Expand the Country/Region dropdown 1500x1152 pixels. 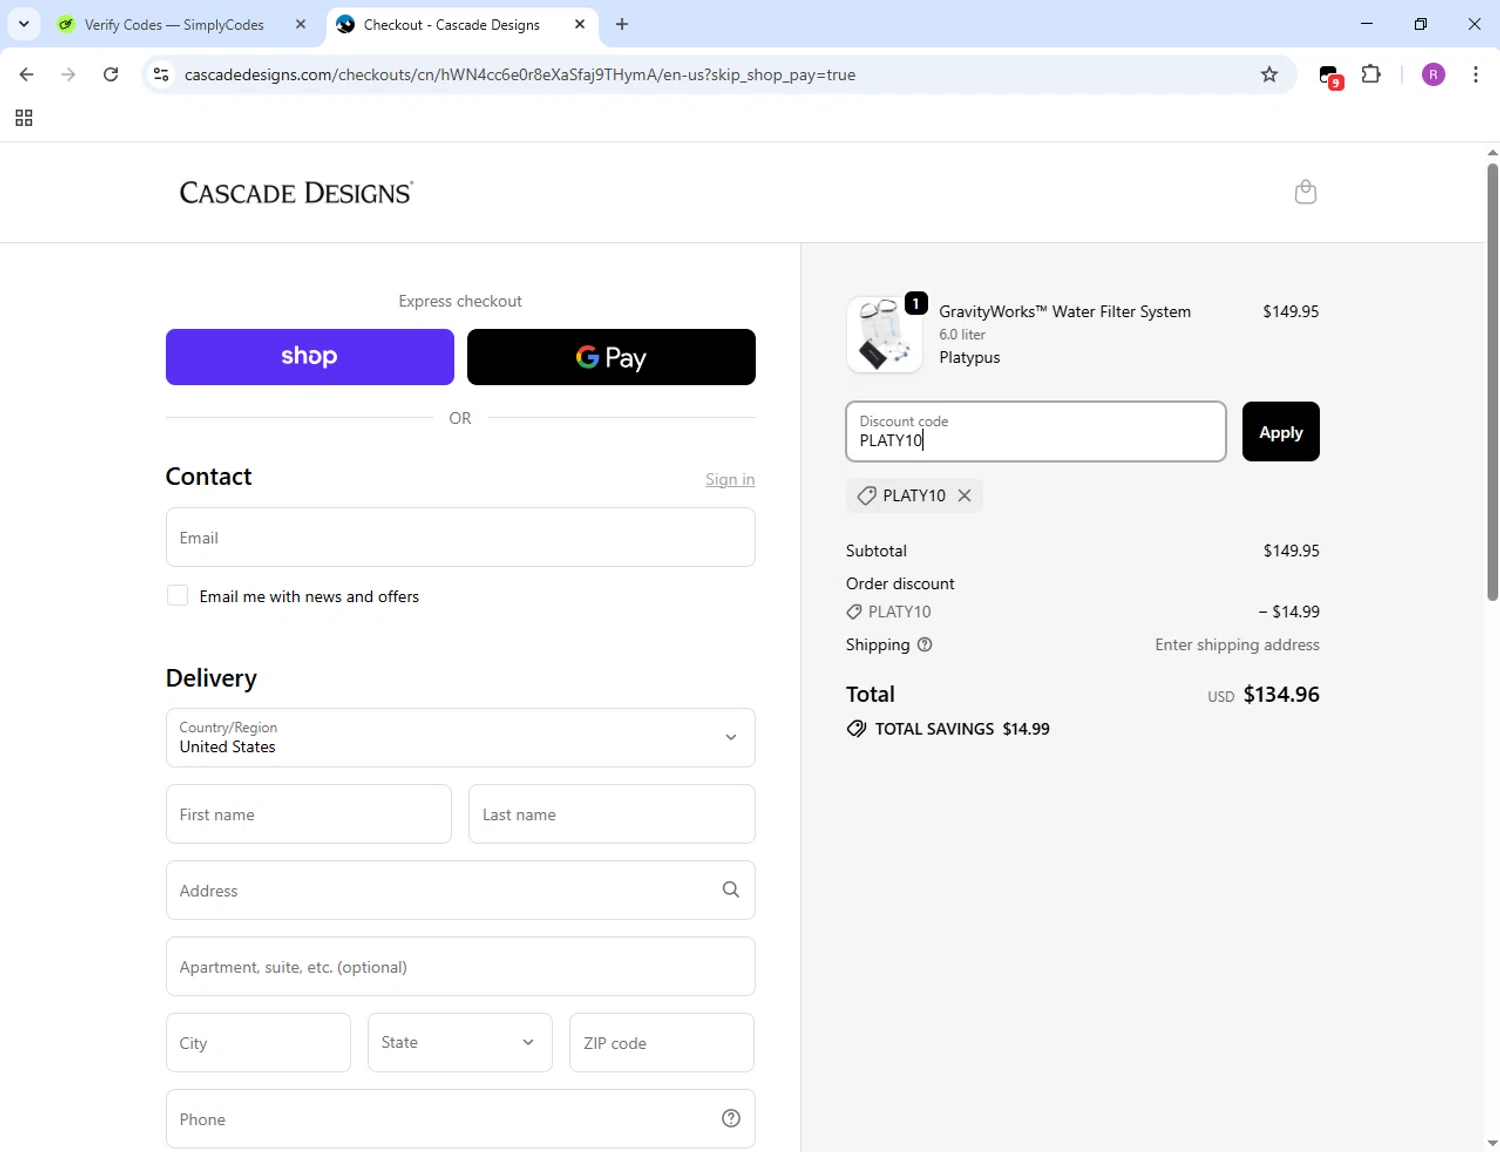coord(460,737)
